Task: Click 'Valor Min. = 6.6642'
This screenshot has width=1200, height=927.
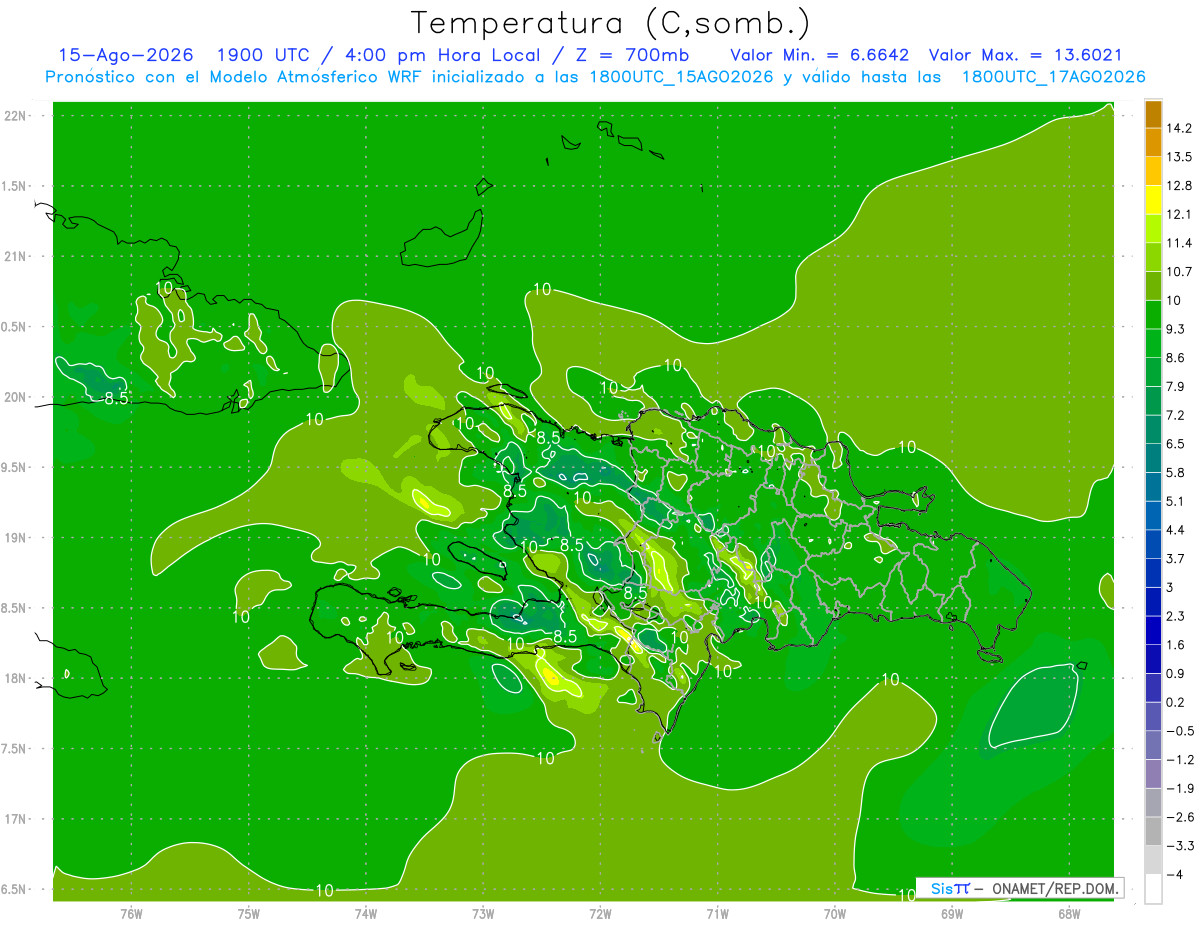Action: (x=820, y=55)
